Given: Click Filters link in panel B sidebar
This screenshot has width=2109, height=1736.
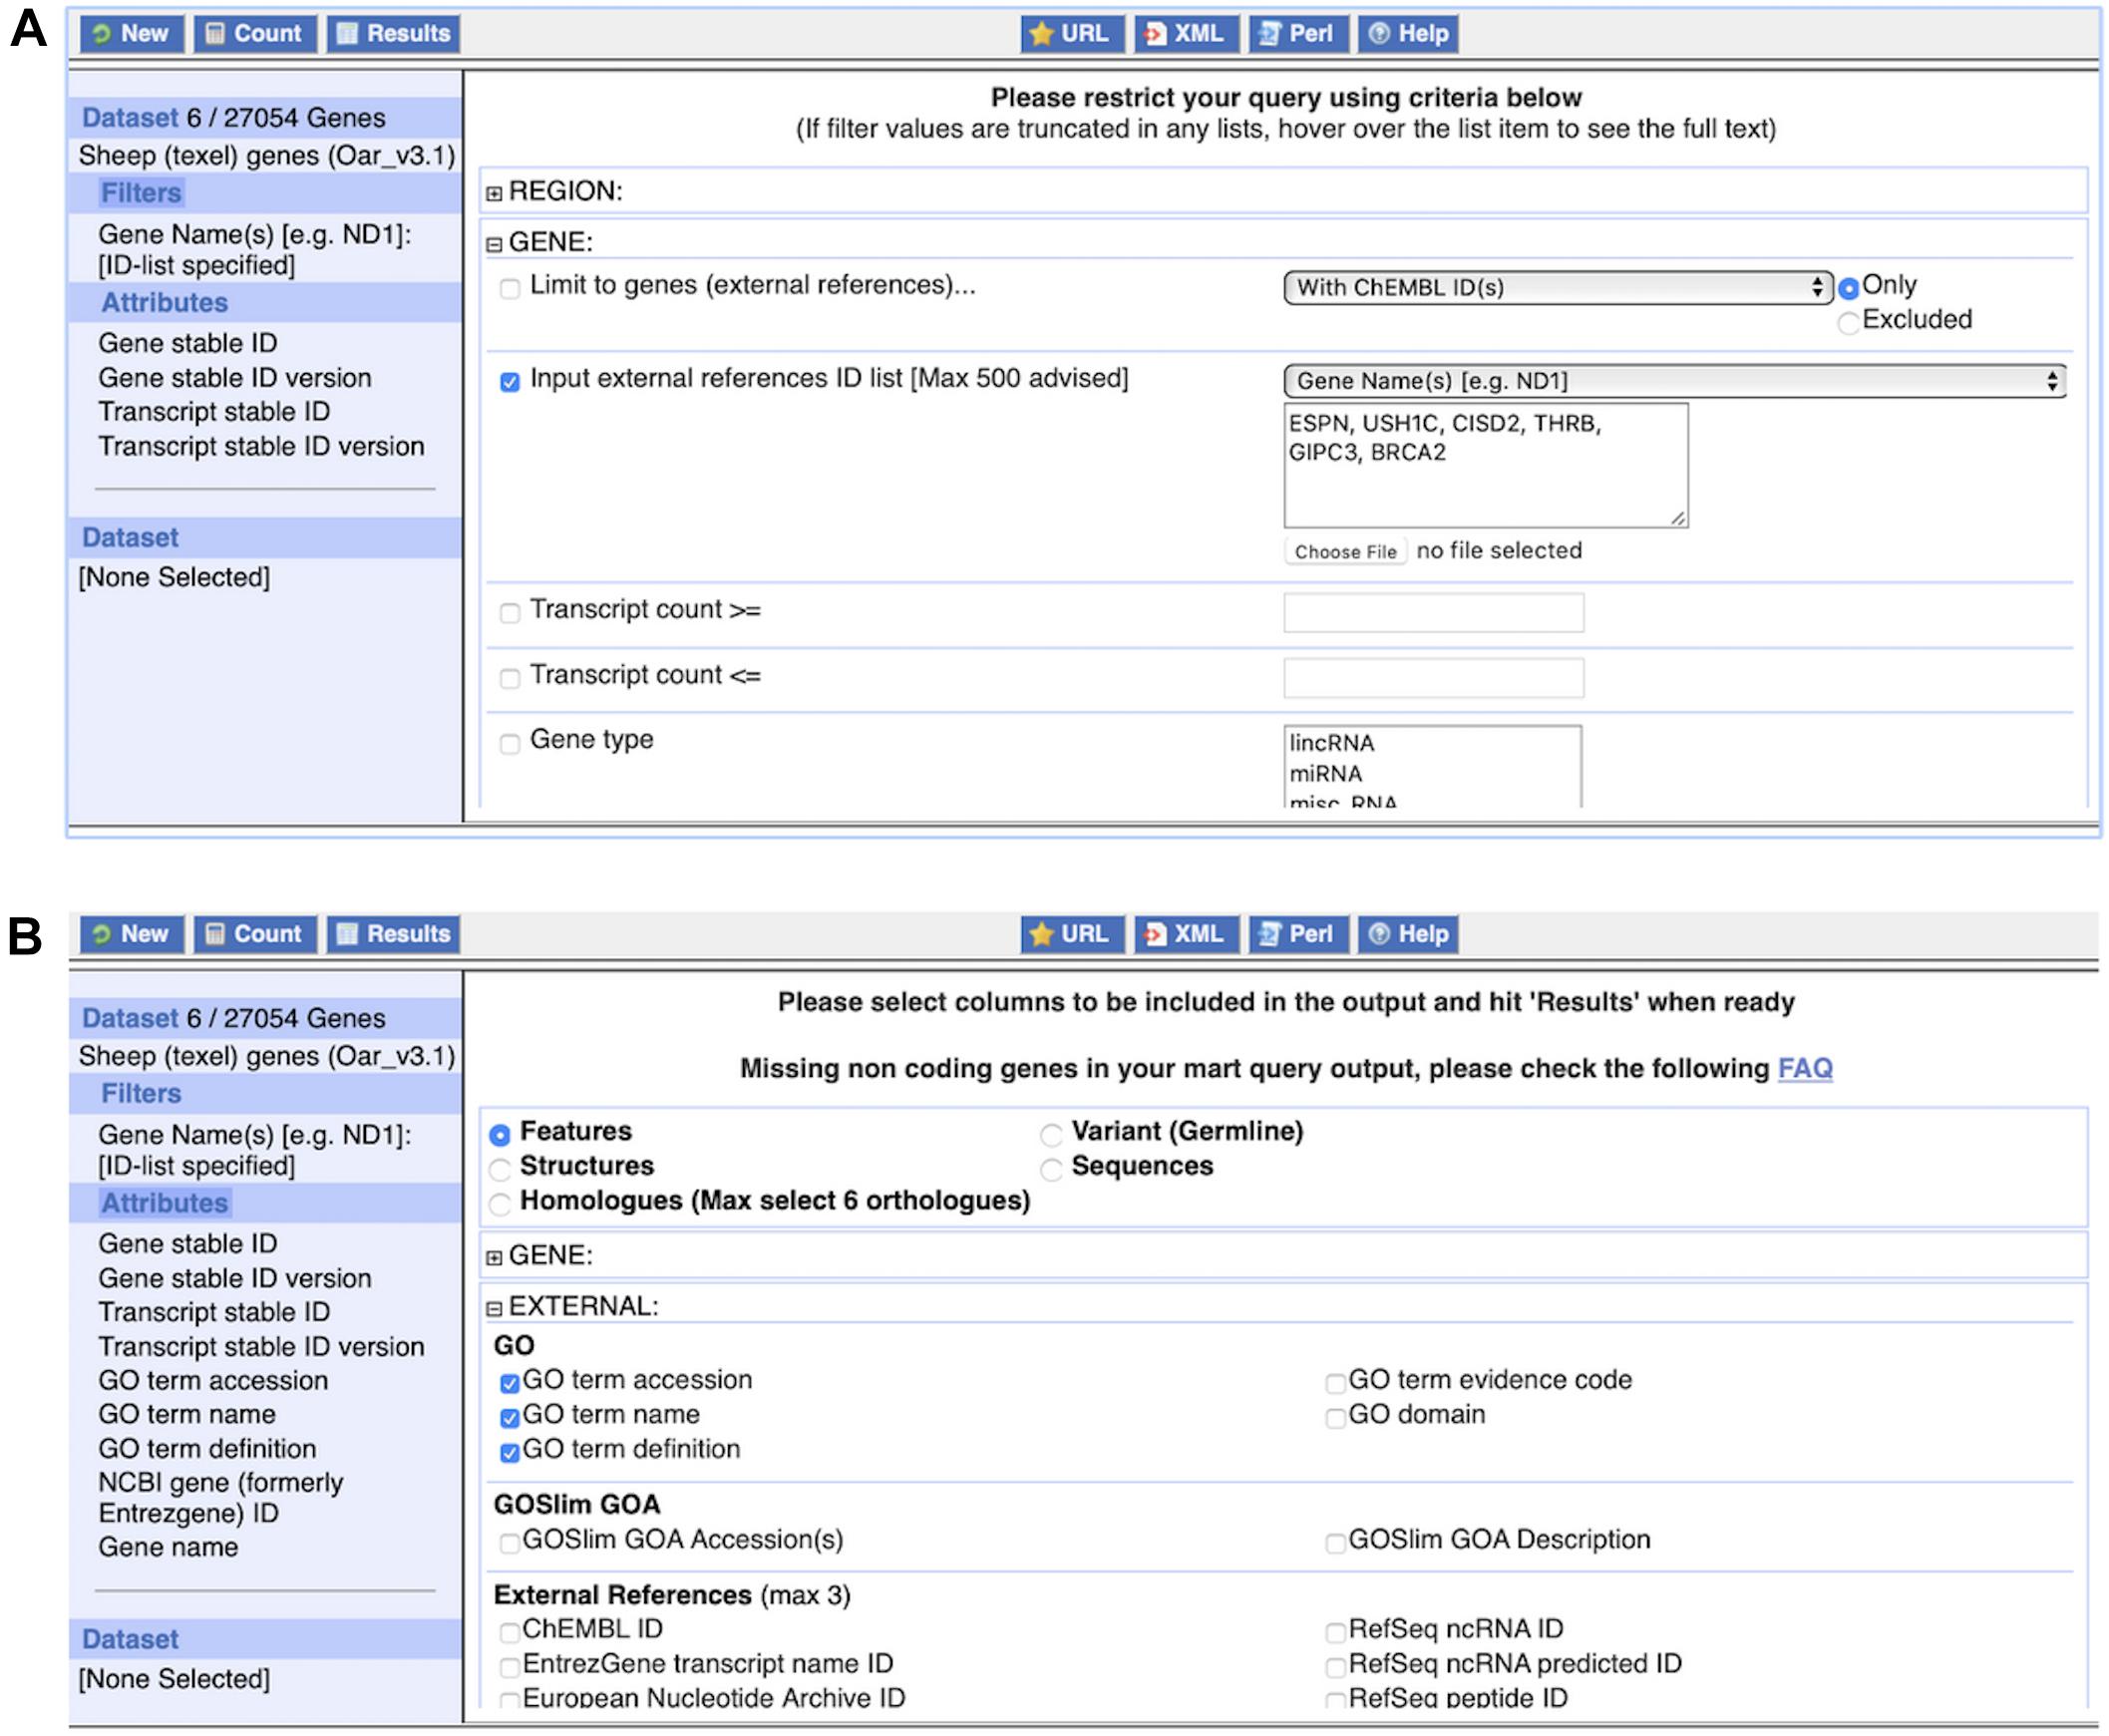Looking at the screenshot, I should tap(141, 1094).
